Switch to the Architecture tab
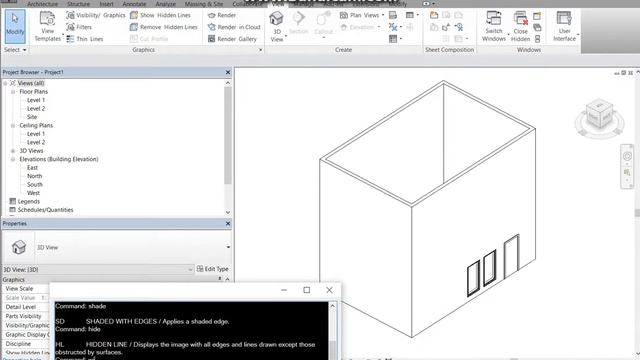Screen dimensions: 640x360 pos(42,4)
